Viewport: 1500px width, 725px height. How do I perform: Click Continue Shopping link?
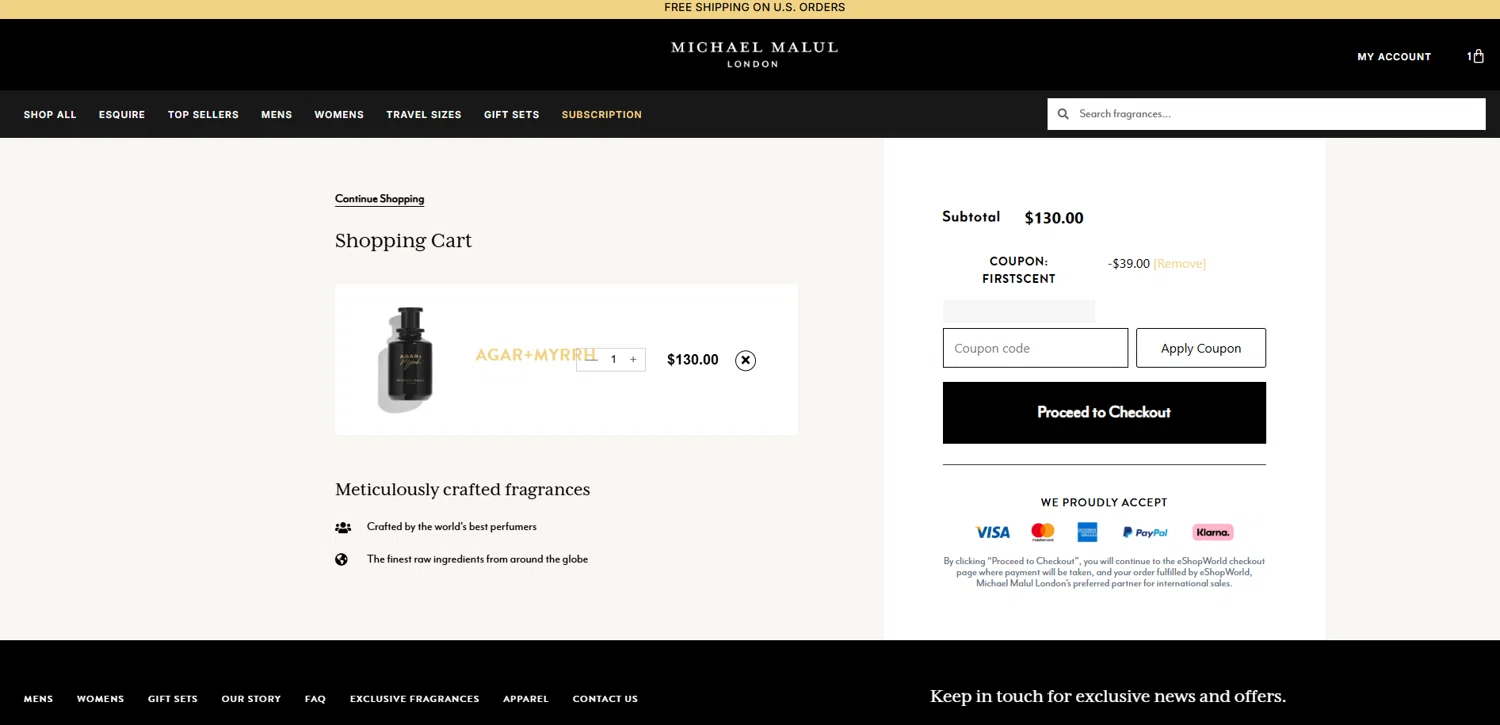click(x=379, y=199)
